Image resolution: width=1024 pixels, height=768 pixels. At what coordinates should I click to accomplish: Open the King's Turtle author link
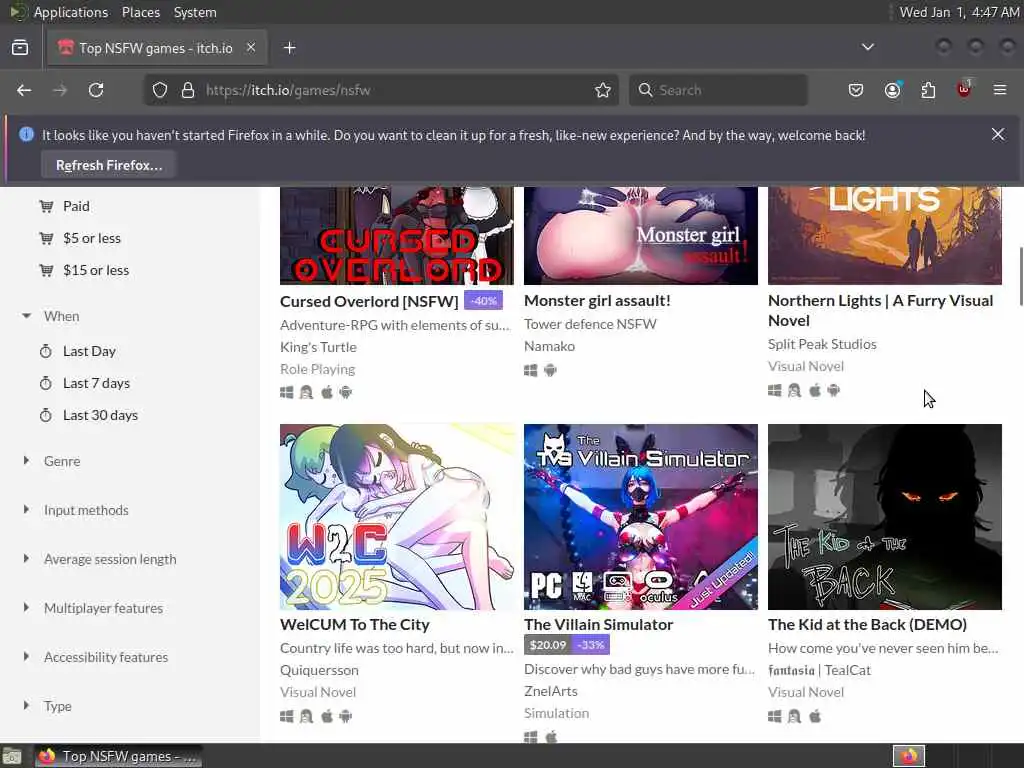click(318, 347)
